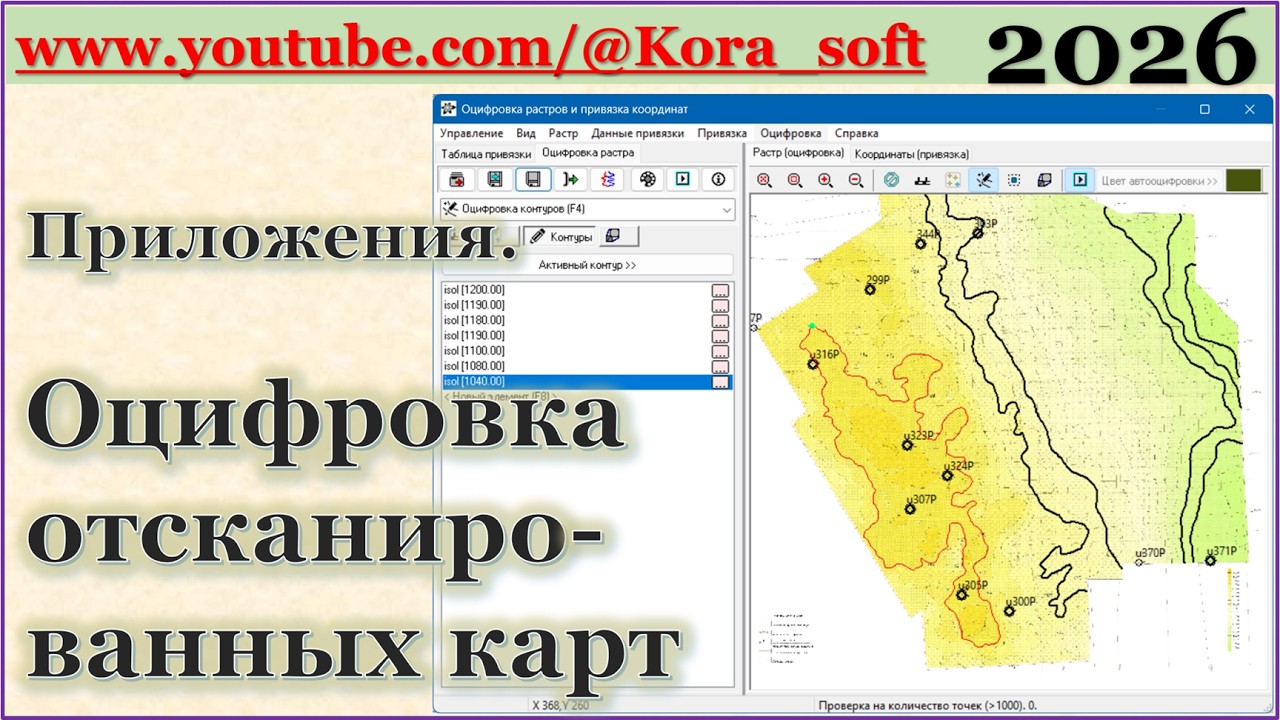Click the u307P well marker on the map
The image size is (1280, 720).
pyautogui.click(x=910, y=509)
